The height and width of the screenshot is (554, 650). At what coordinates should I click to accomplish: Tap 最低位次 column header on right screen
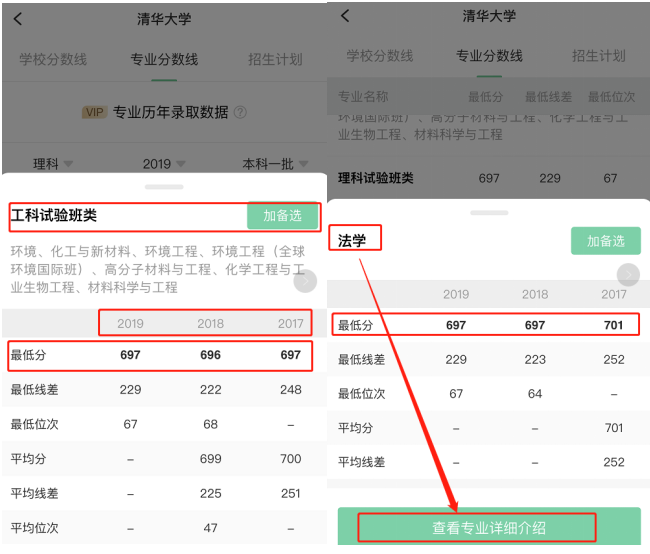[611, 97]
